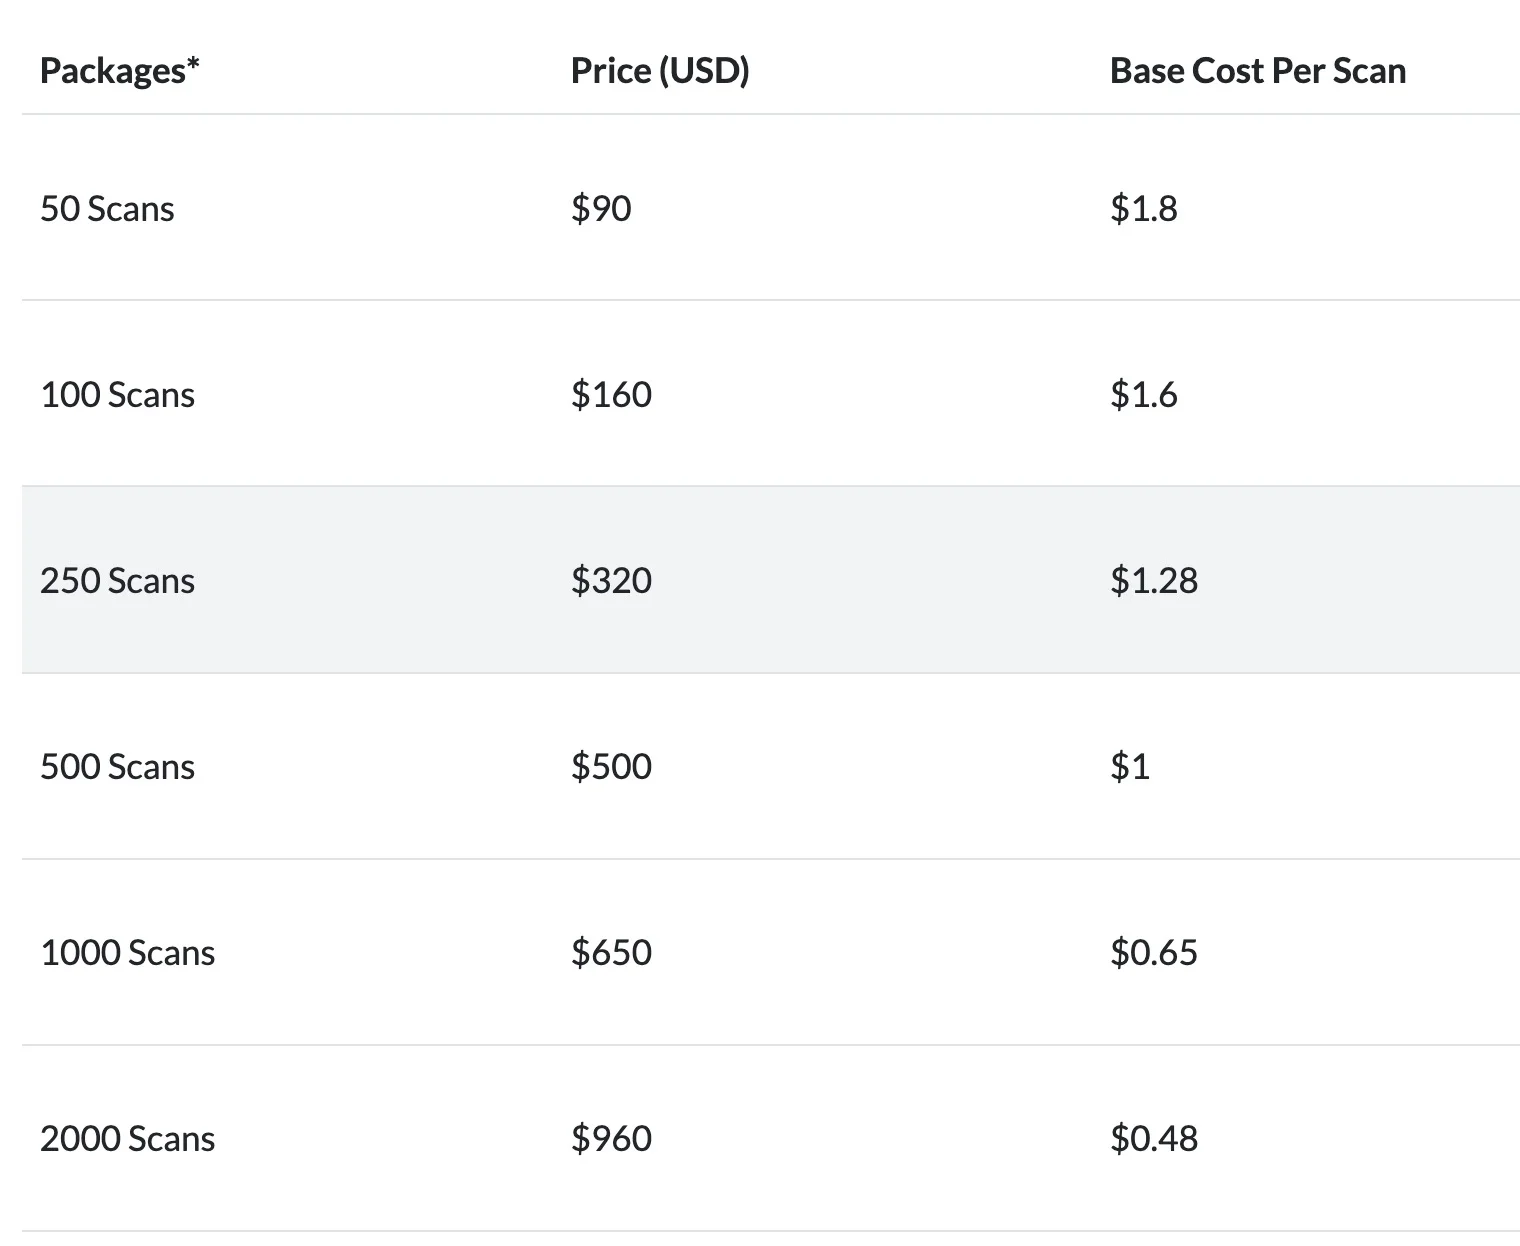Select the highlighted 250 Scans package

(x=117, y=581)
